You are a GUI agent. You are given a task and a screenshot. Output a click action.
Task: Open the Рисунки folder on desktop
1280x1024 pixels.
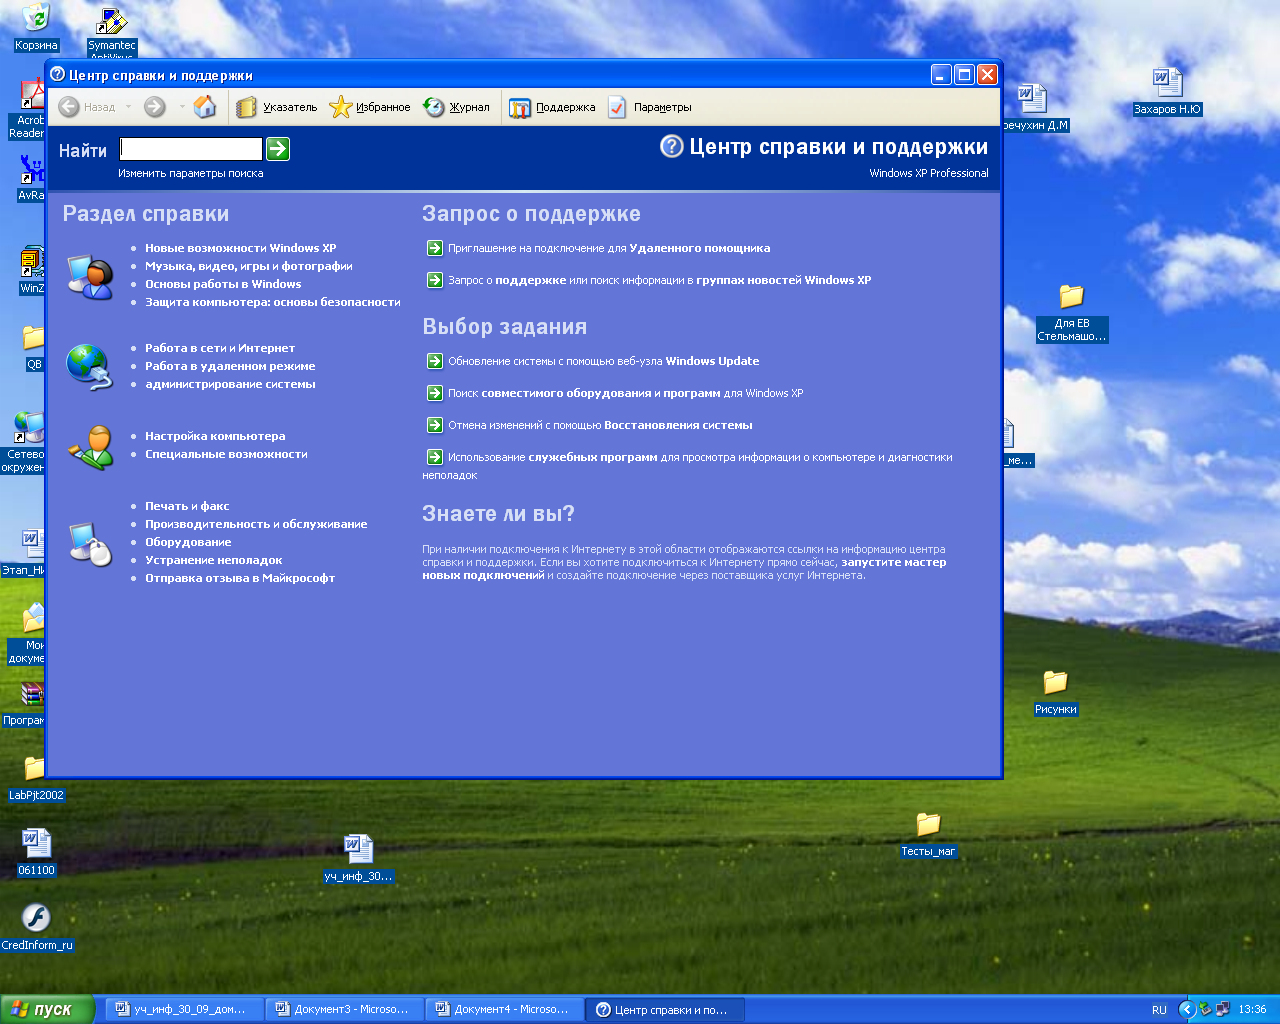click(x=1056, y=693)
